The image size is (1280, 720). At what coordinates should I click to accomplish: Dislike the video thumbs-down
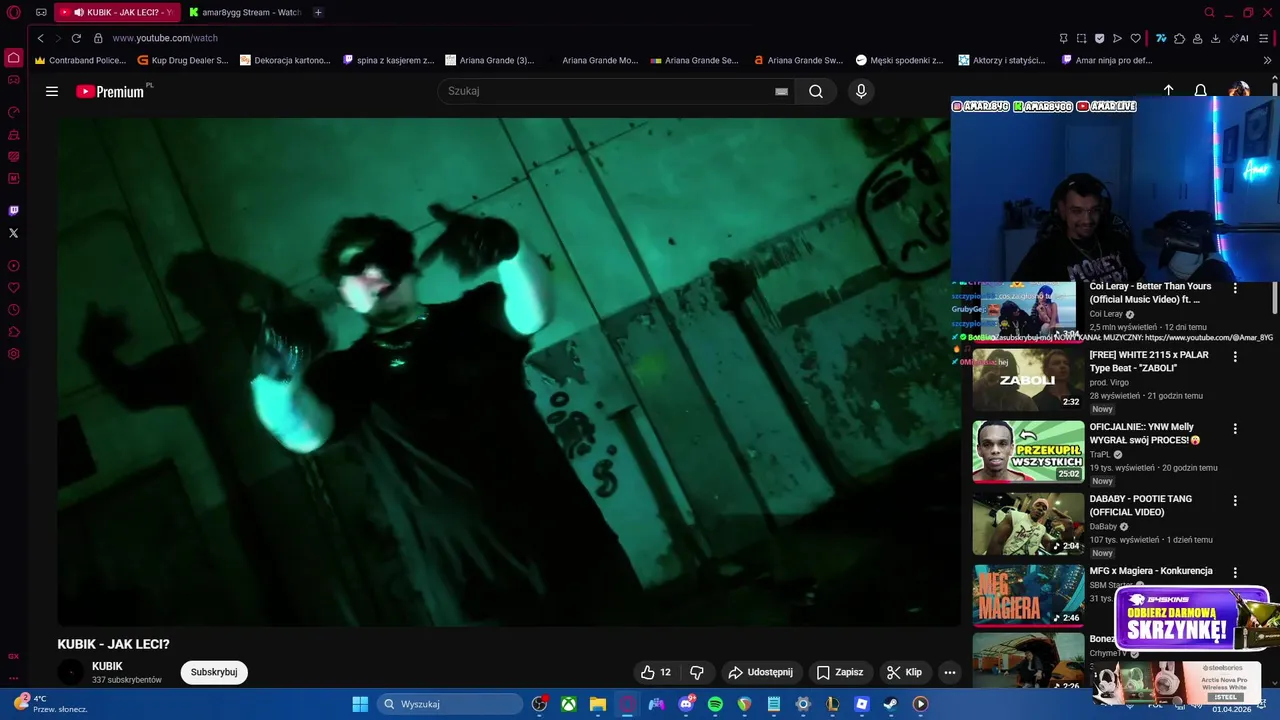pos(697,672)
